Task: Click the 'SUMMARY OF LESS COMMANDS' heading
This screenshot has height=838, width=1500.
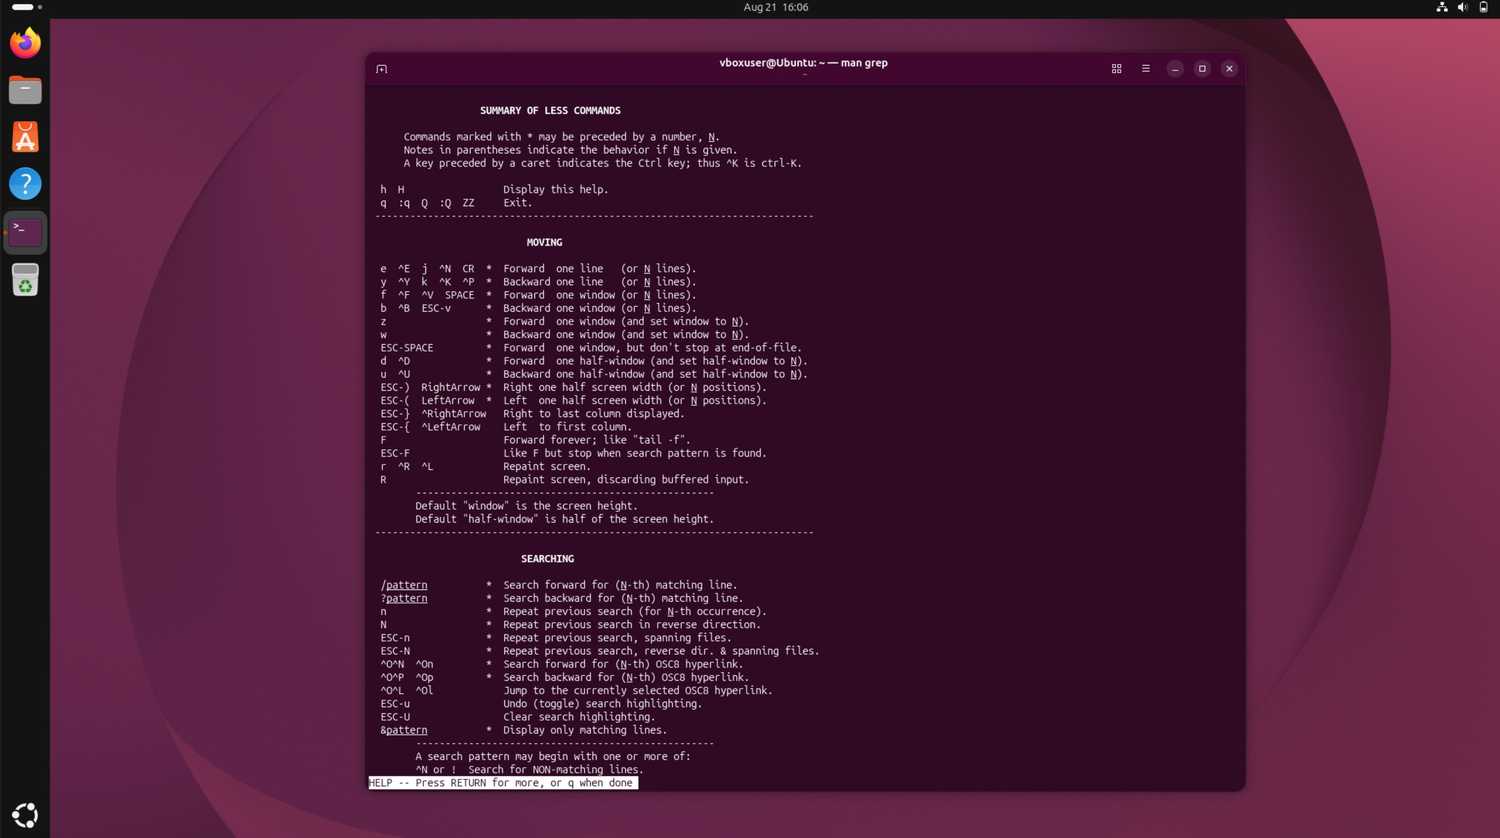Action: [550, 111]
